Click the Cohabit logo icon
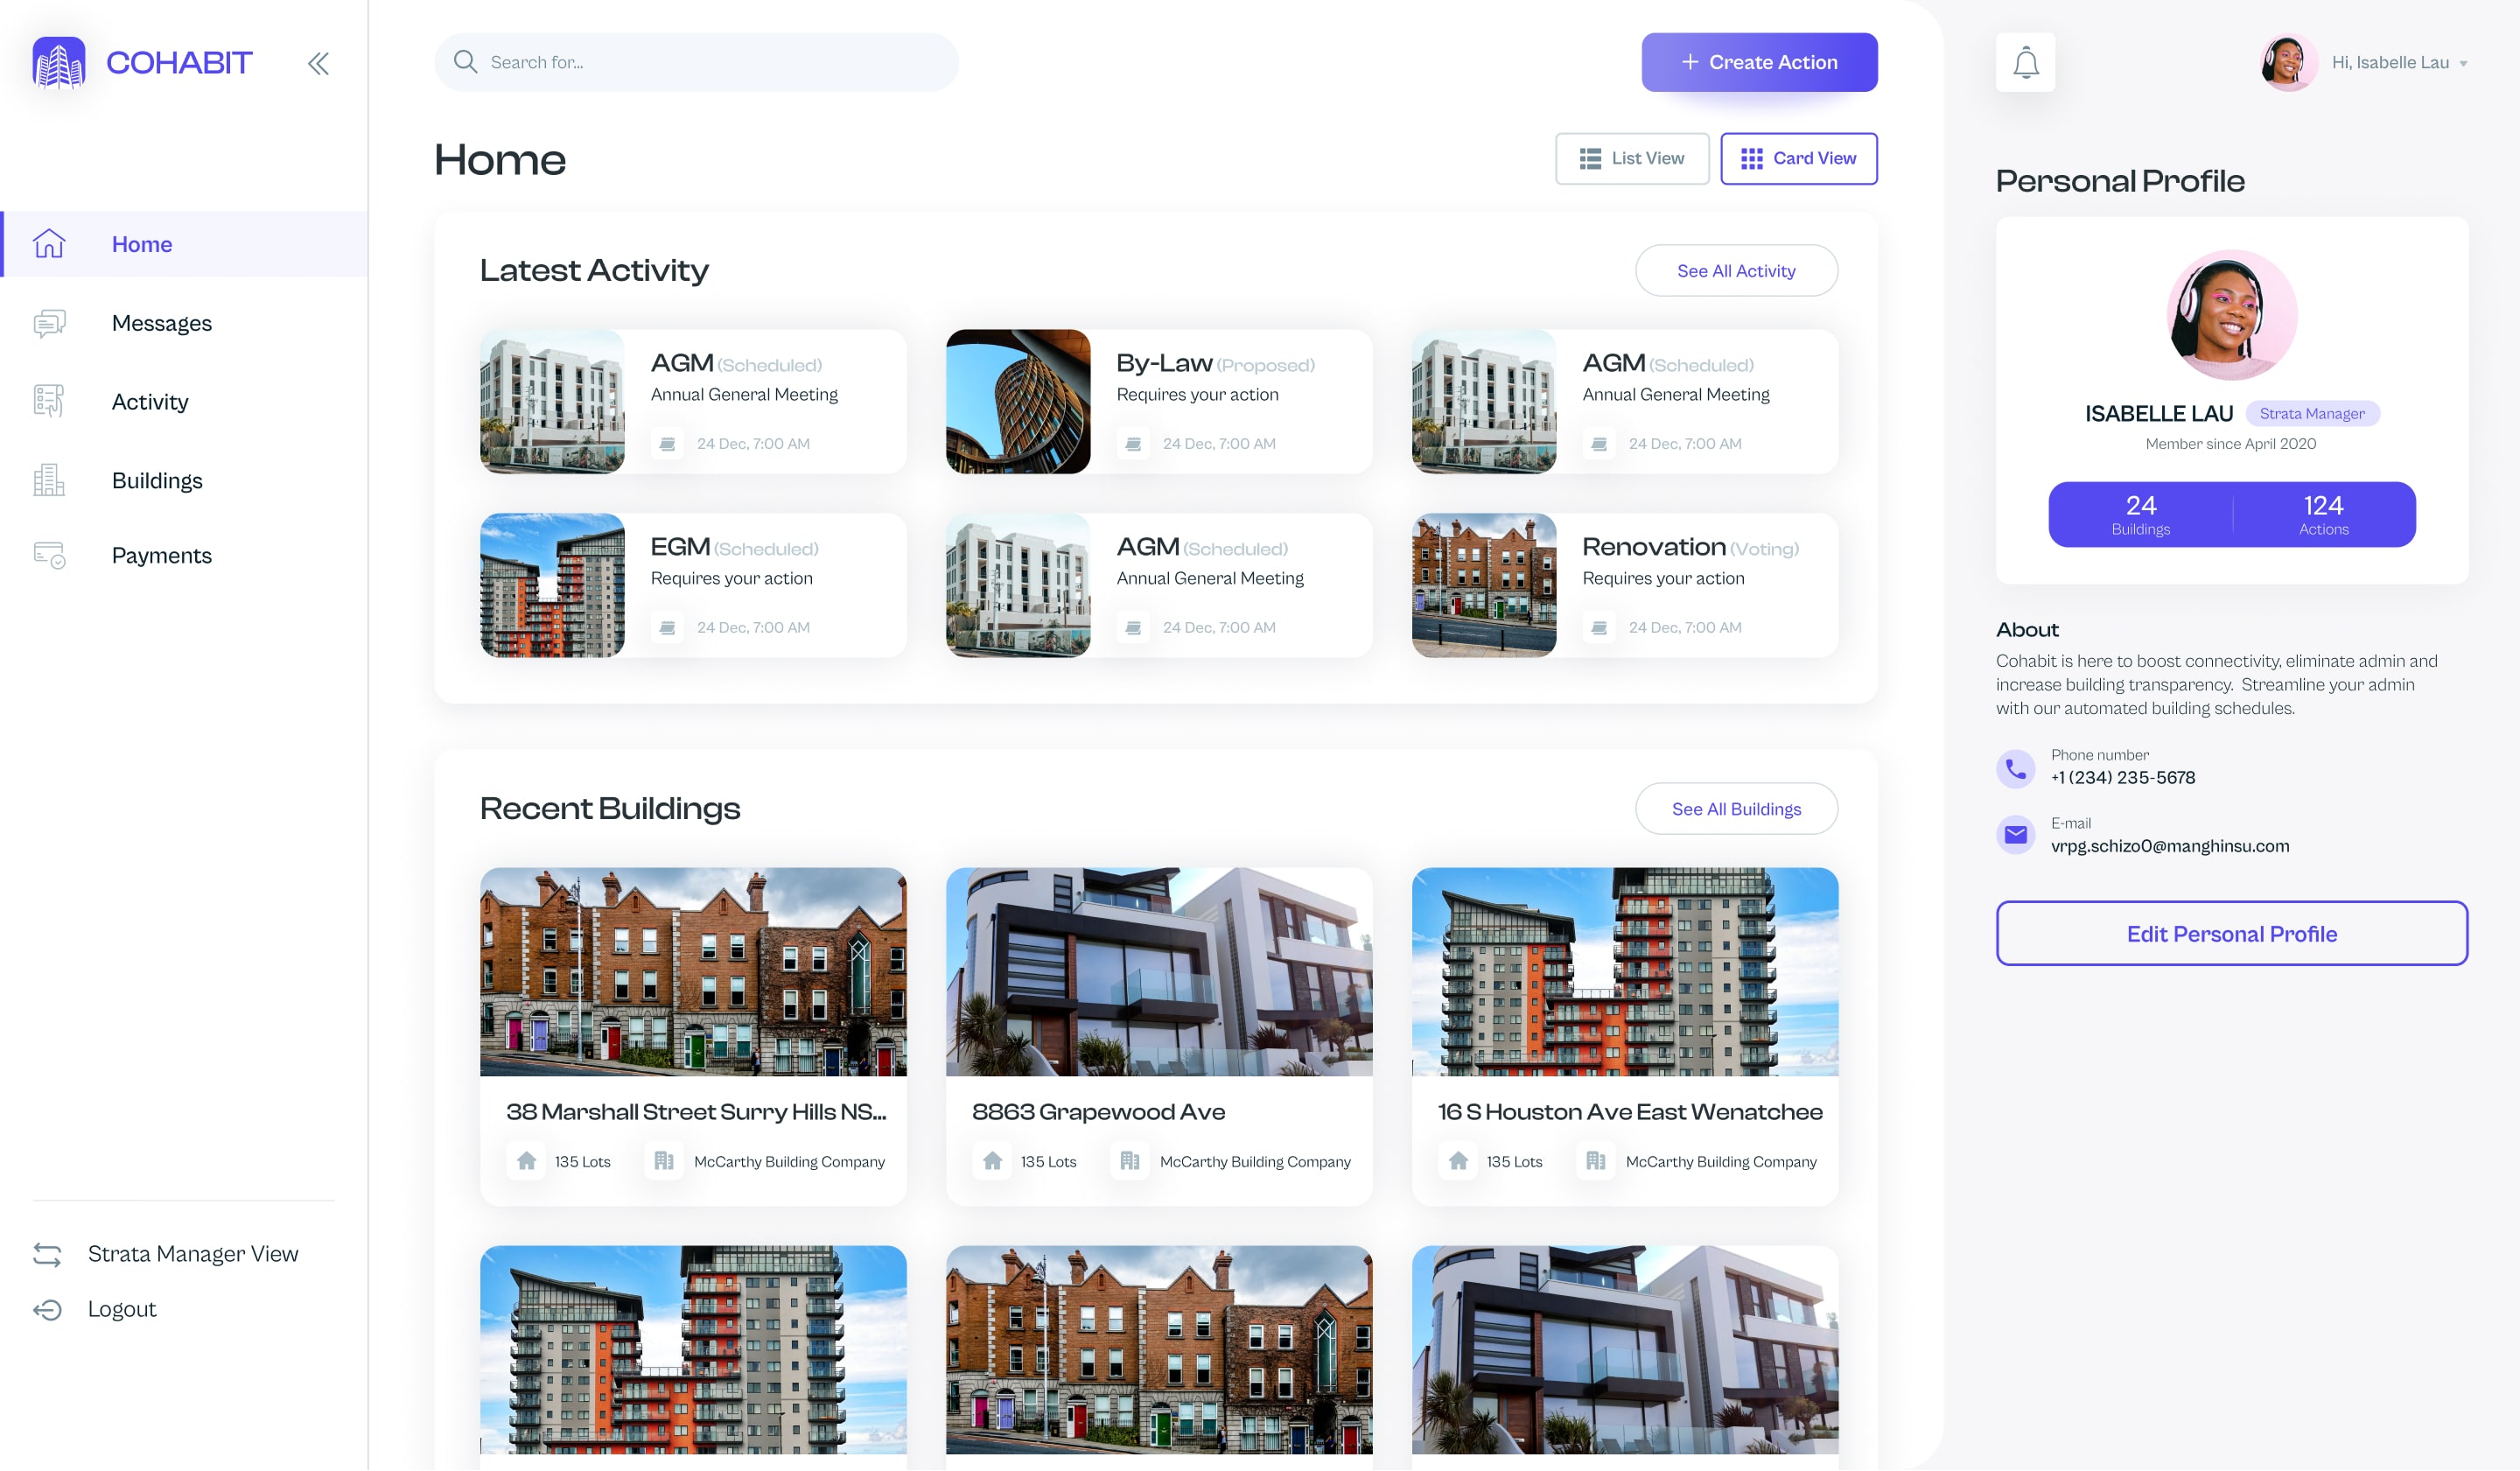The width and height of the screenshot is (2520, 1471). [x=59, y=62]
